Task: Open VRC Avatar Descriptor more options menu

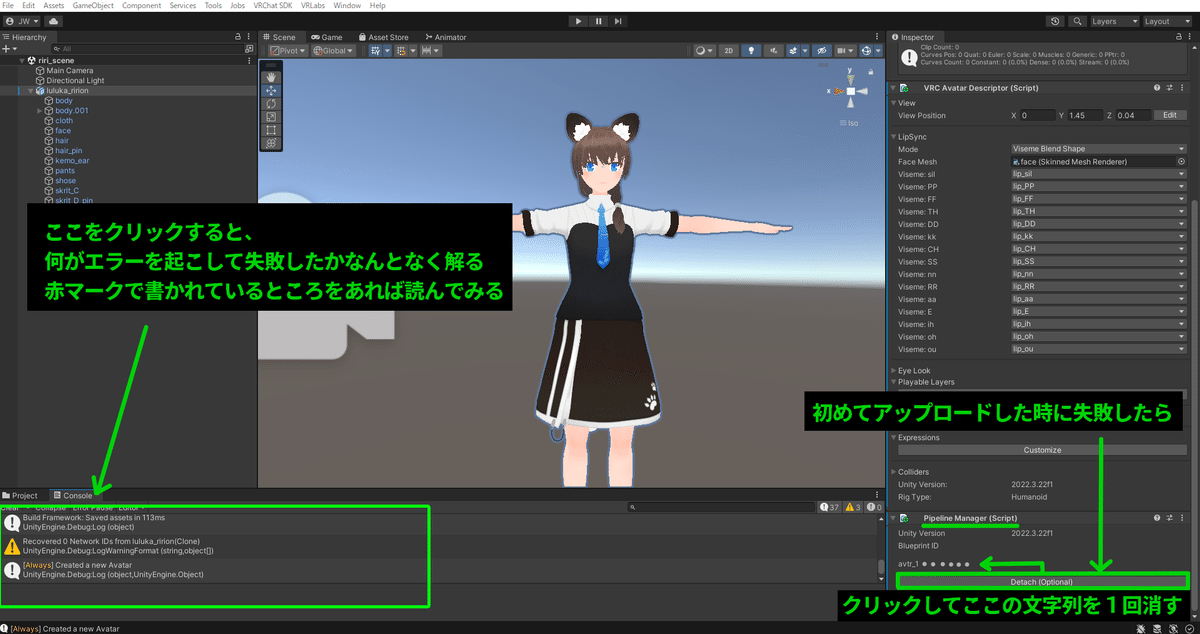Action: (x=1181, y=88)
